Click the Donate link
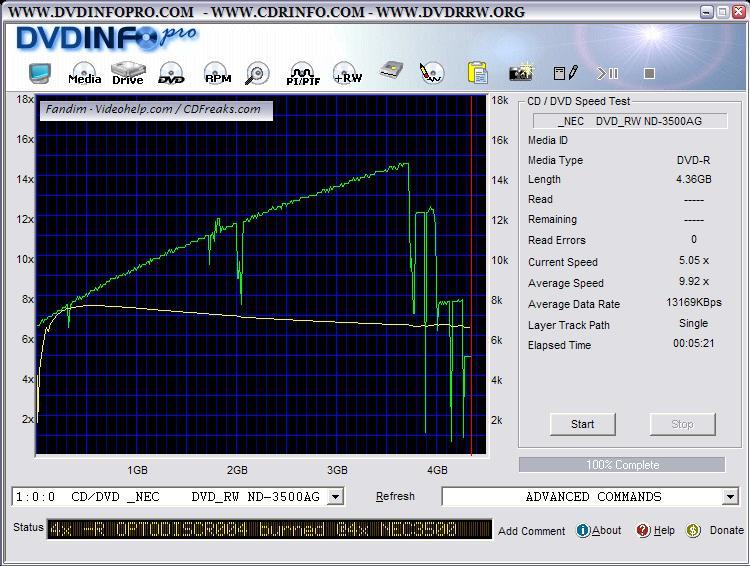 click(x=727, y=530)
